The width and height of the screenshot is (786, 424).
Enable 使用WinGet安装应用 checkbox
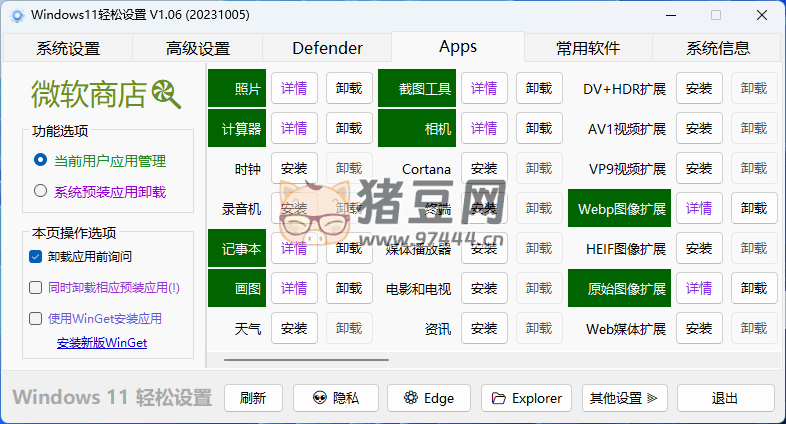click(36, 318)
